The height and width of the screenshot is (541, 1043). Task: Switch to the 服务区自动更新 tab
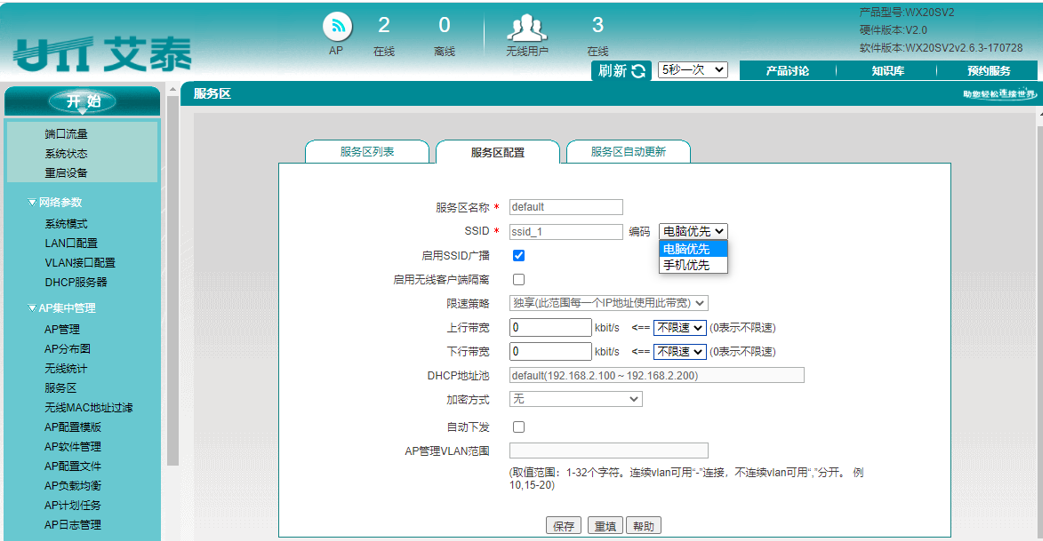point(627,152)
